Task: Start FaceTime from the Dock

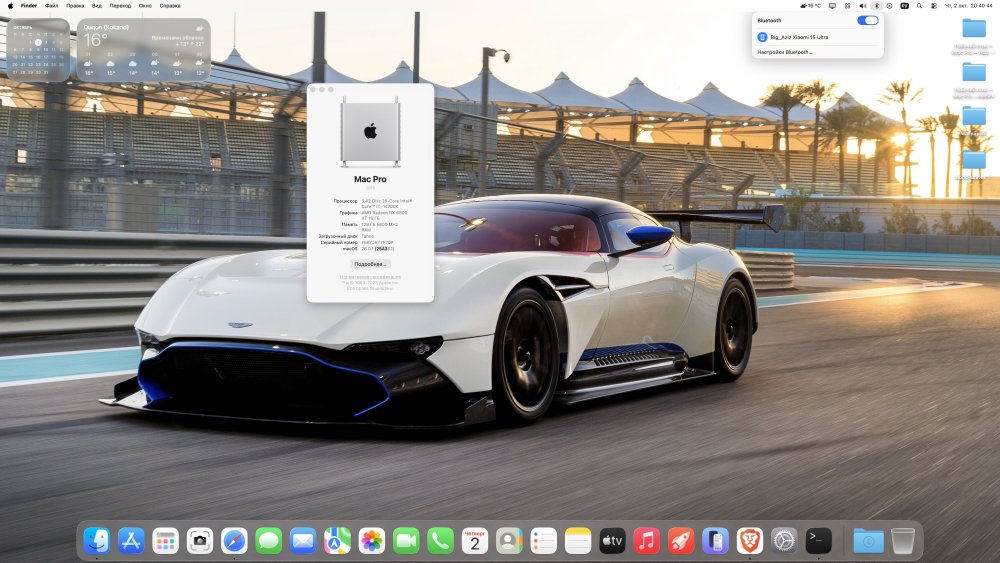Action: [406, 541]
